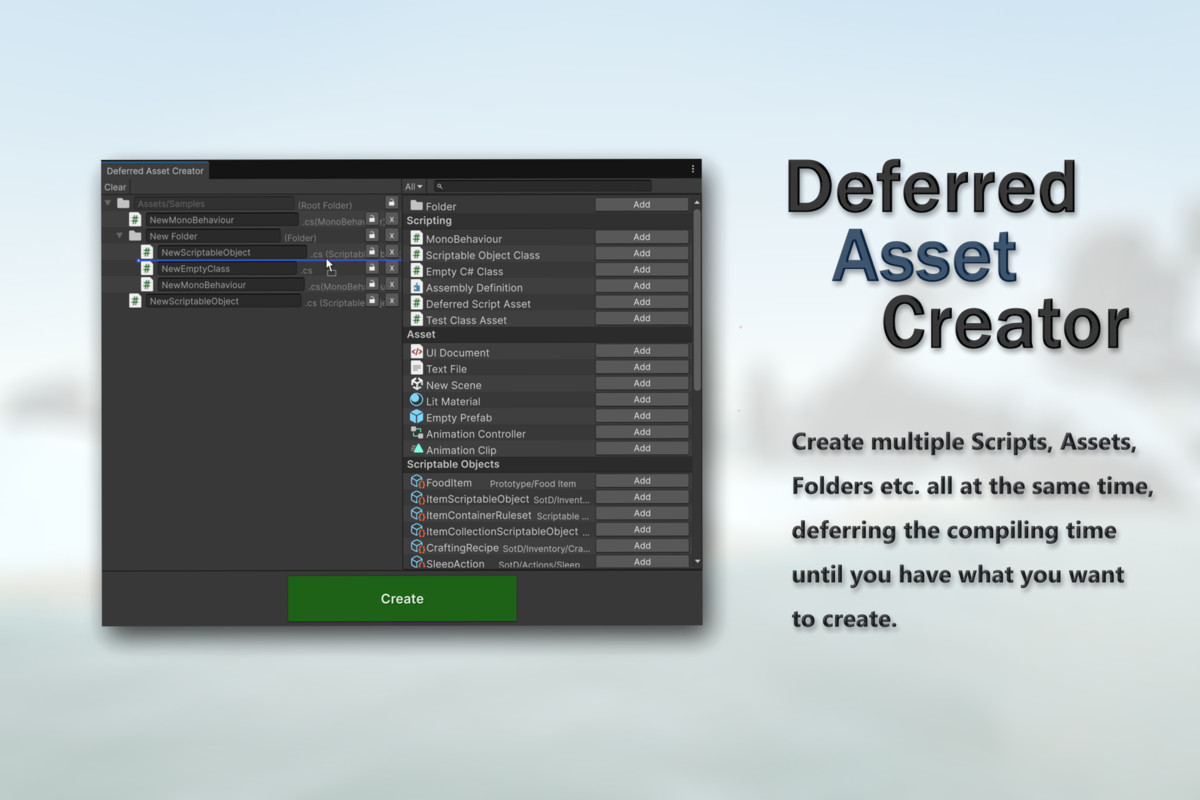Click the Empty Prefab cube icon
Screen dimensions: 1200x800
(416, 418)
